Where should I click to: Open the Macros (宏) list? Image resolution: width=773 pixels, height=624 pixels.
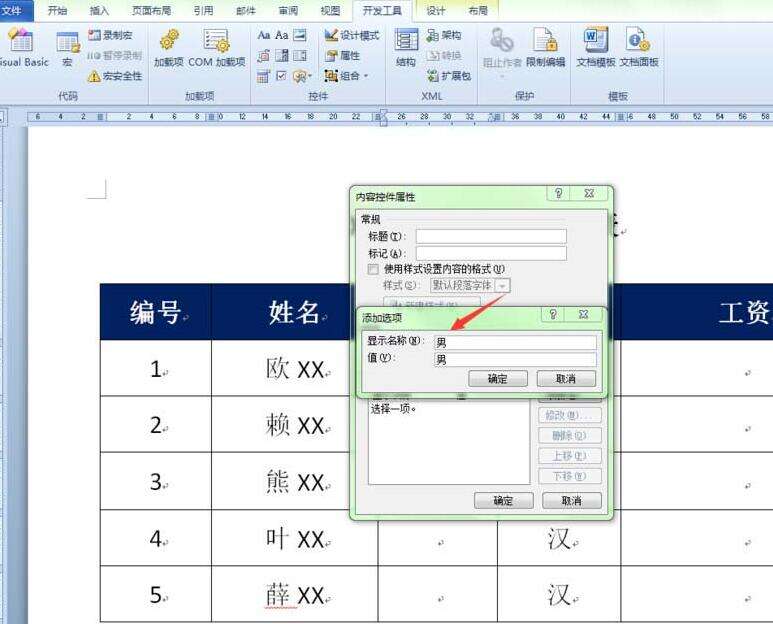pyautogui.click(x=68, y=48)
